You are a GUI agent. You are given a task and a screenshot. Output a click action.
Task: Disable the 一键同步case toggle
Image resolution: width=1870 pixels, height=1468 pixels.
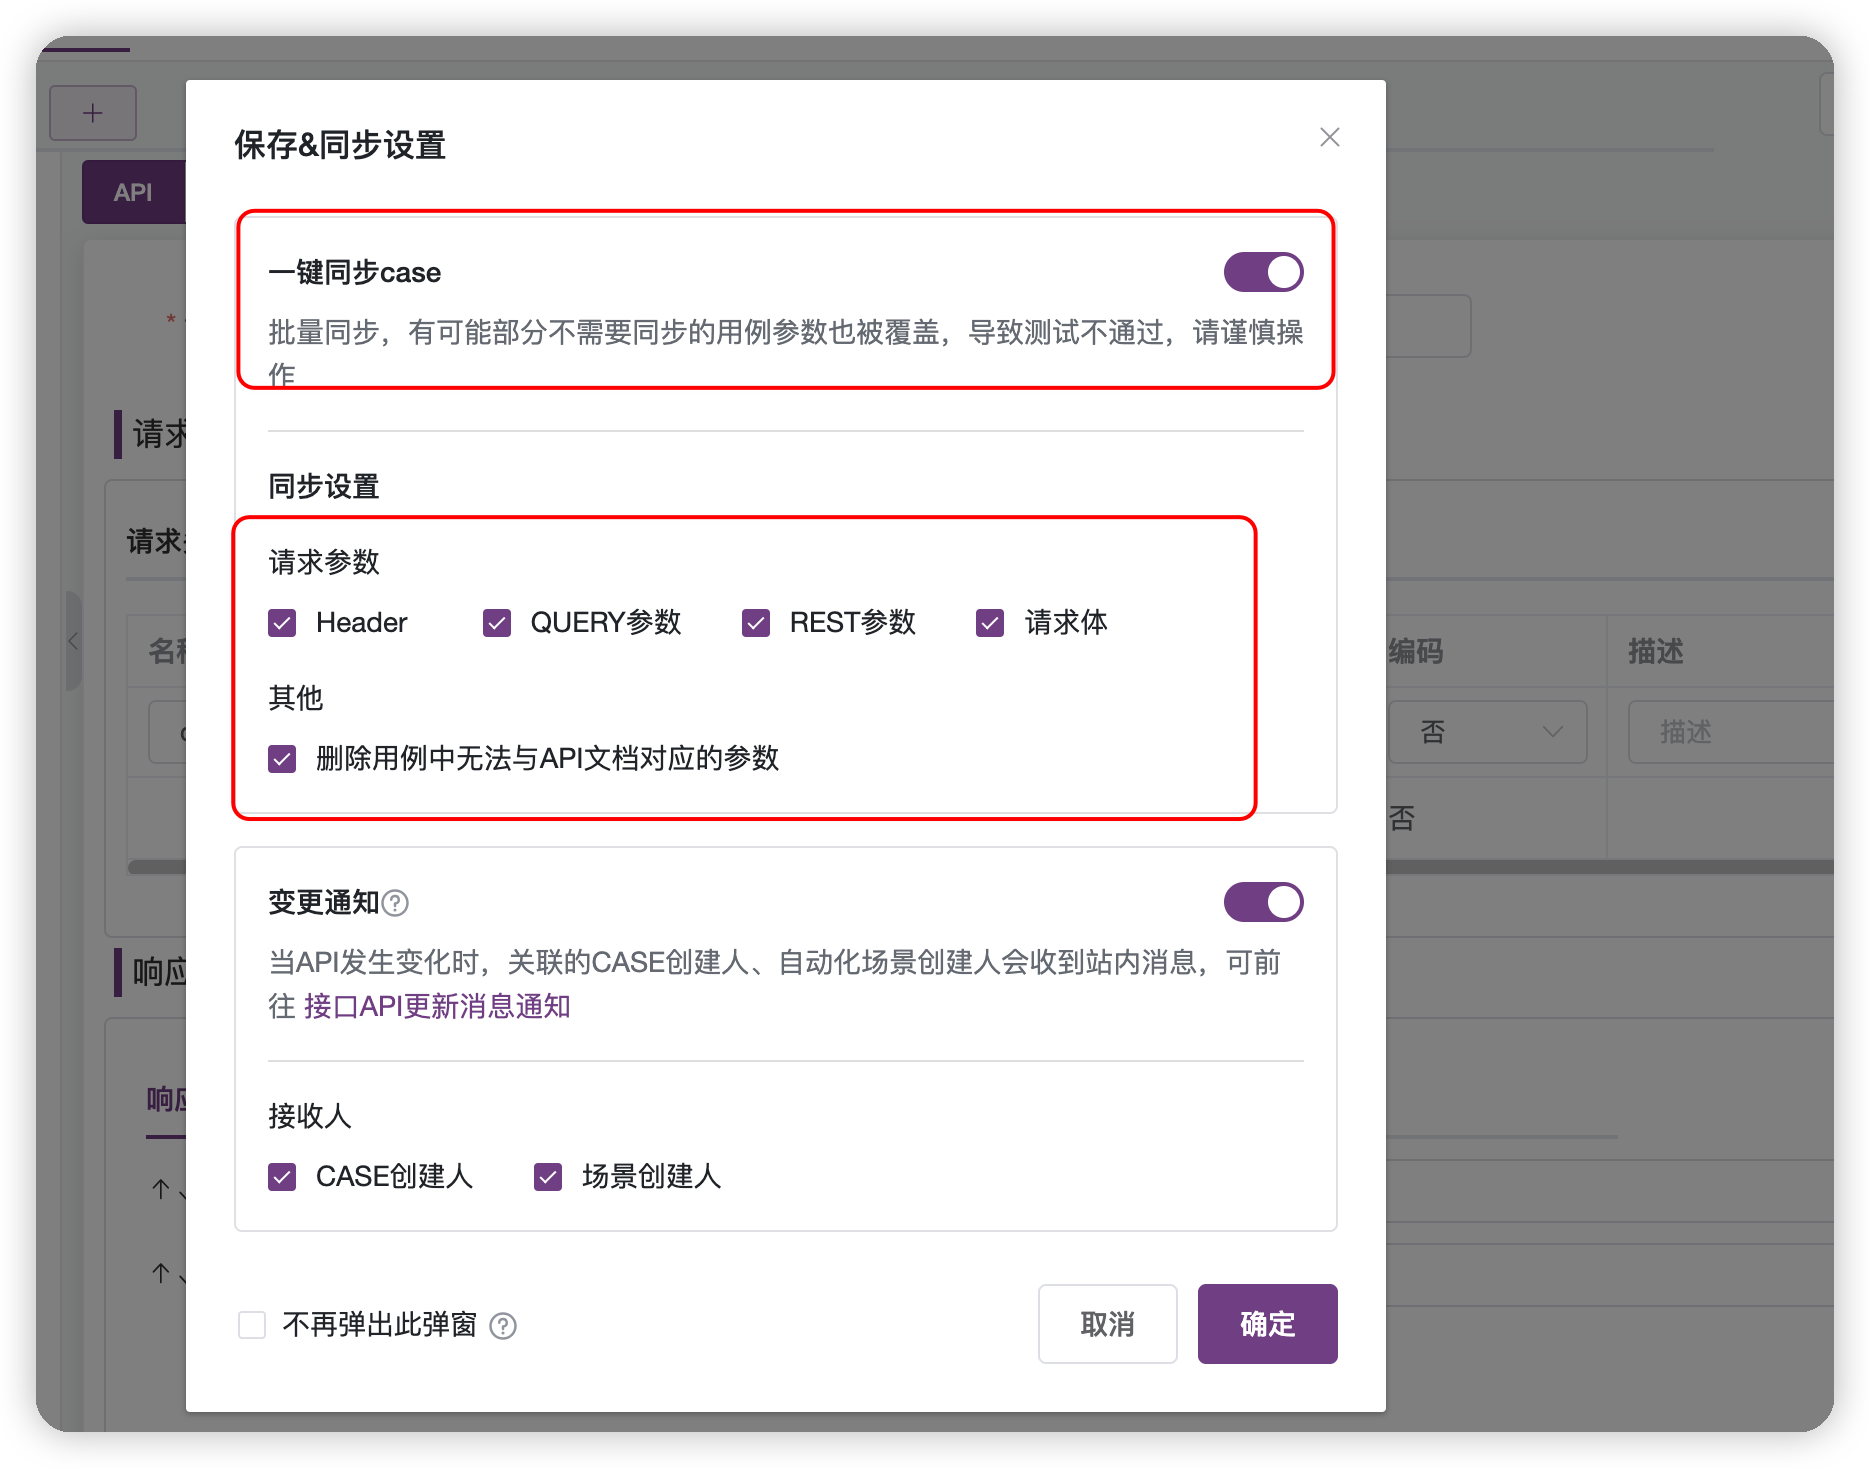click(1264, 271)
